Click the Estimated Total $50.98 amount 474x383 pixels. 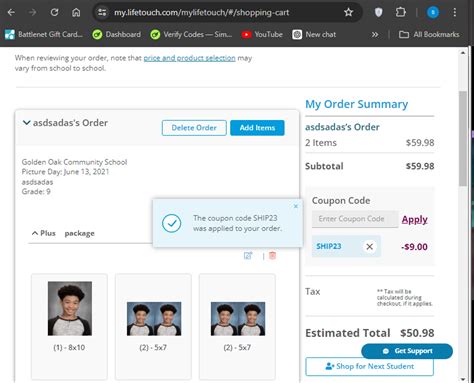[417, 333]
